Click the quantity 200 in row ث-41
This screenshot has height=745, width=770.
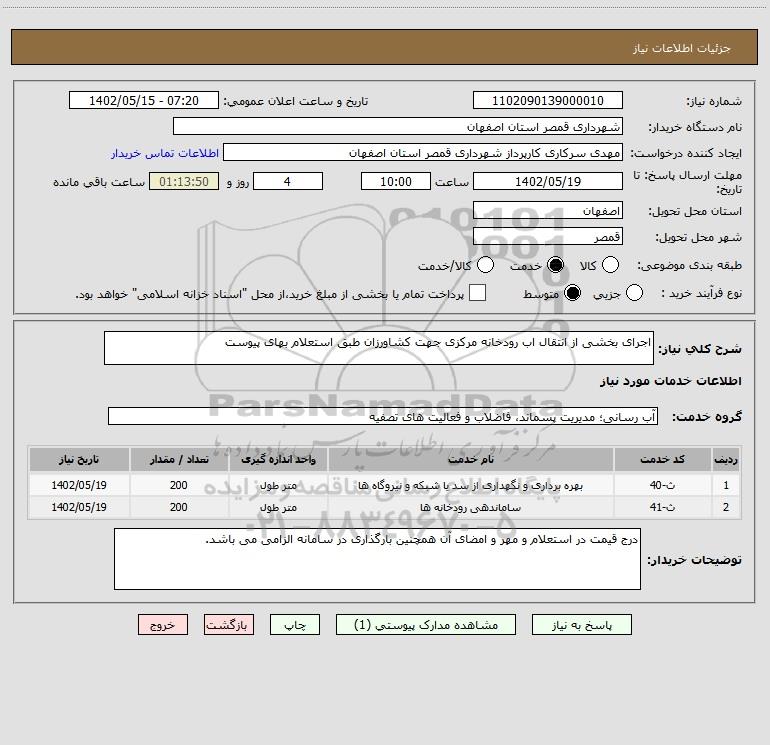179,507
